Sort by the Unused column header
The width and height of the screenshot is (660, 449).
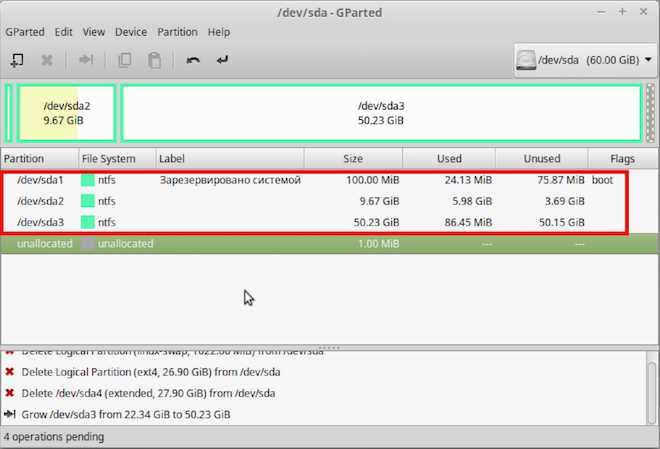coord(542,159)
